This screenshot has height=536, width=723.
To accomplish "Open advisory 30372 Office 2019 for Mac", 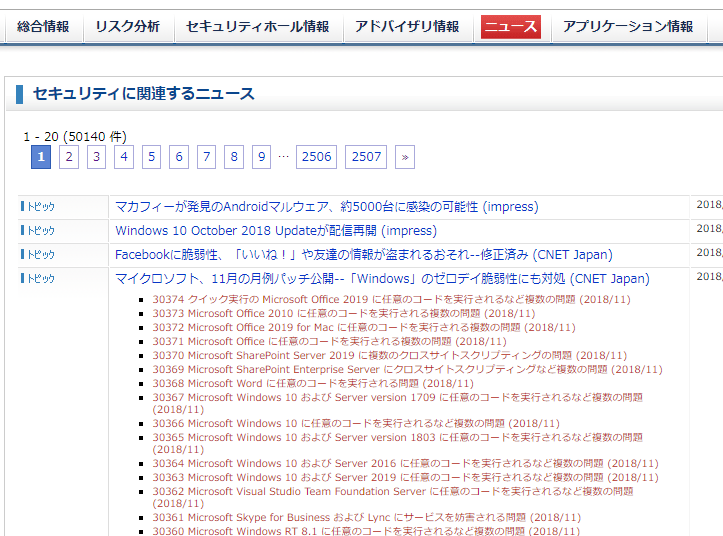I will pyautogui.click(x=364, y=328).
